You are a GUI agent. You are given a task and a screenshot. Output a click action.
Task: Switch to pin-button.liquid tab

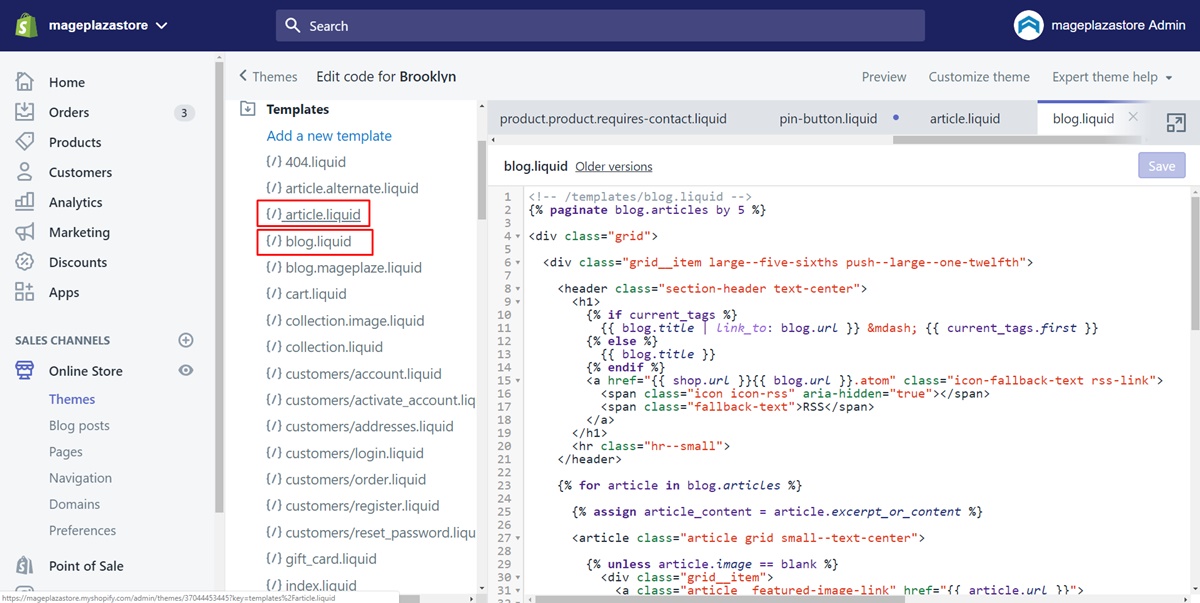[x=828, y=118]
